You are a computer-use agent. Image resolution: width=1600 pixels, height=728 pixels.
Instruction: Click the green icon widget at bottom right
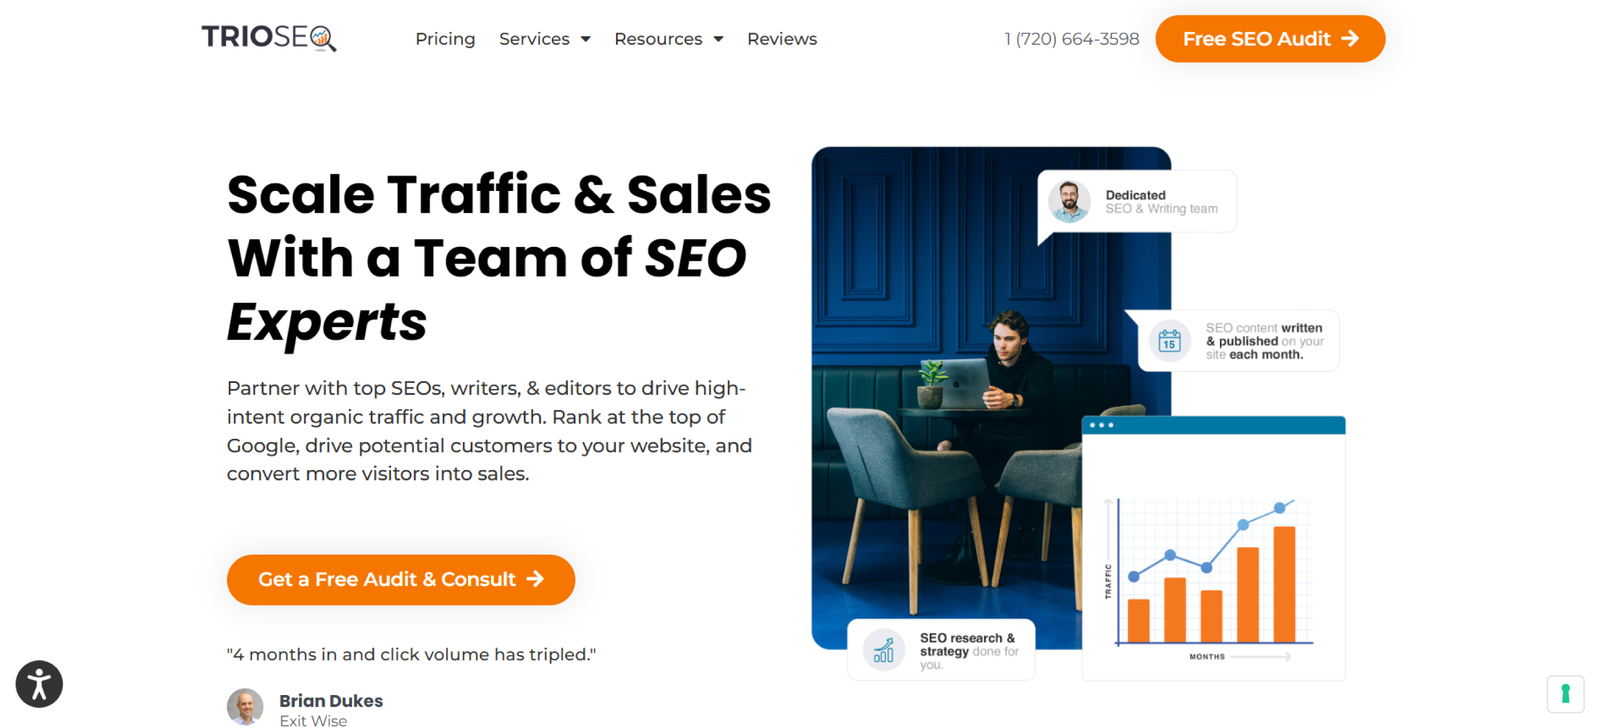(1565, 694)
